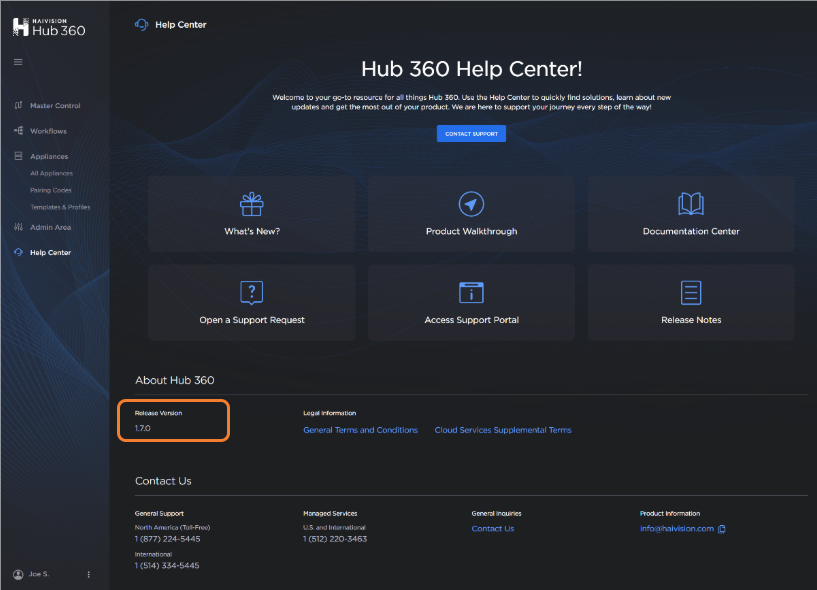
Task: Open the What's New? card
Action: pos(252,214)
